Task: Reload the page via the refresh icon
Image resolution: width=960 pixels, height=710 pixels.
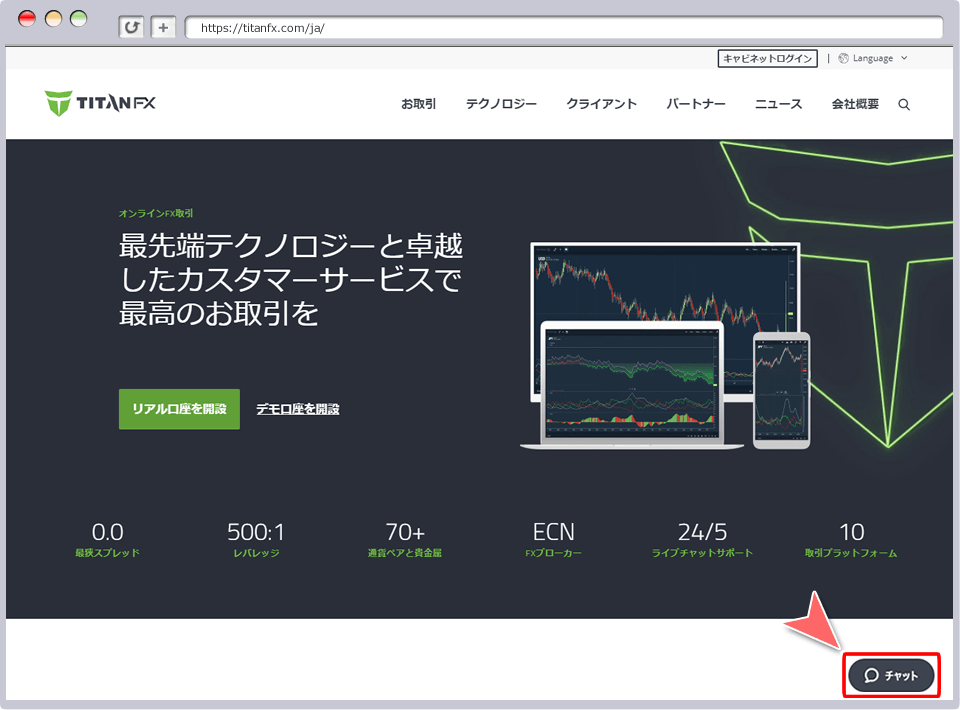Action: (x=131, y=27)
